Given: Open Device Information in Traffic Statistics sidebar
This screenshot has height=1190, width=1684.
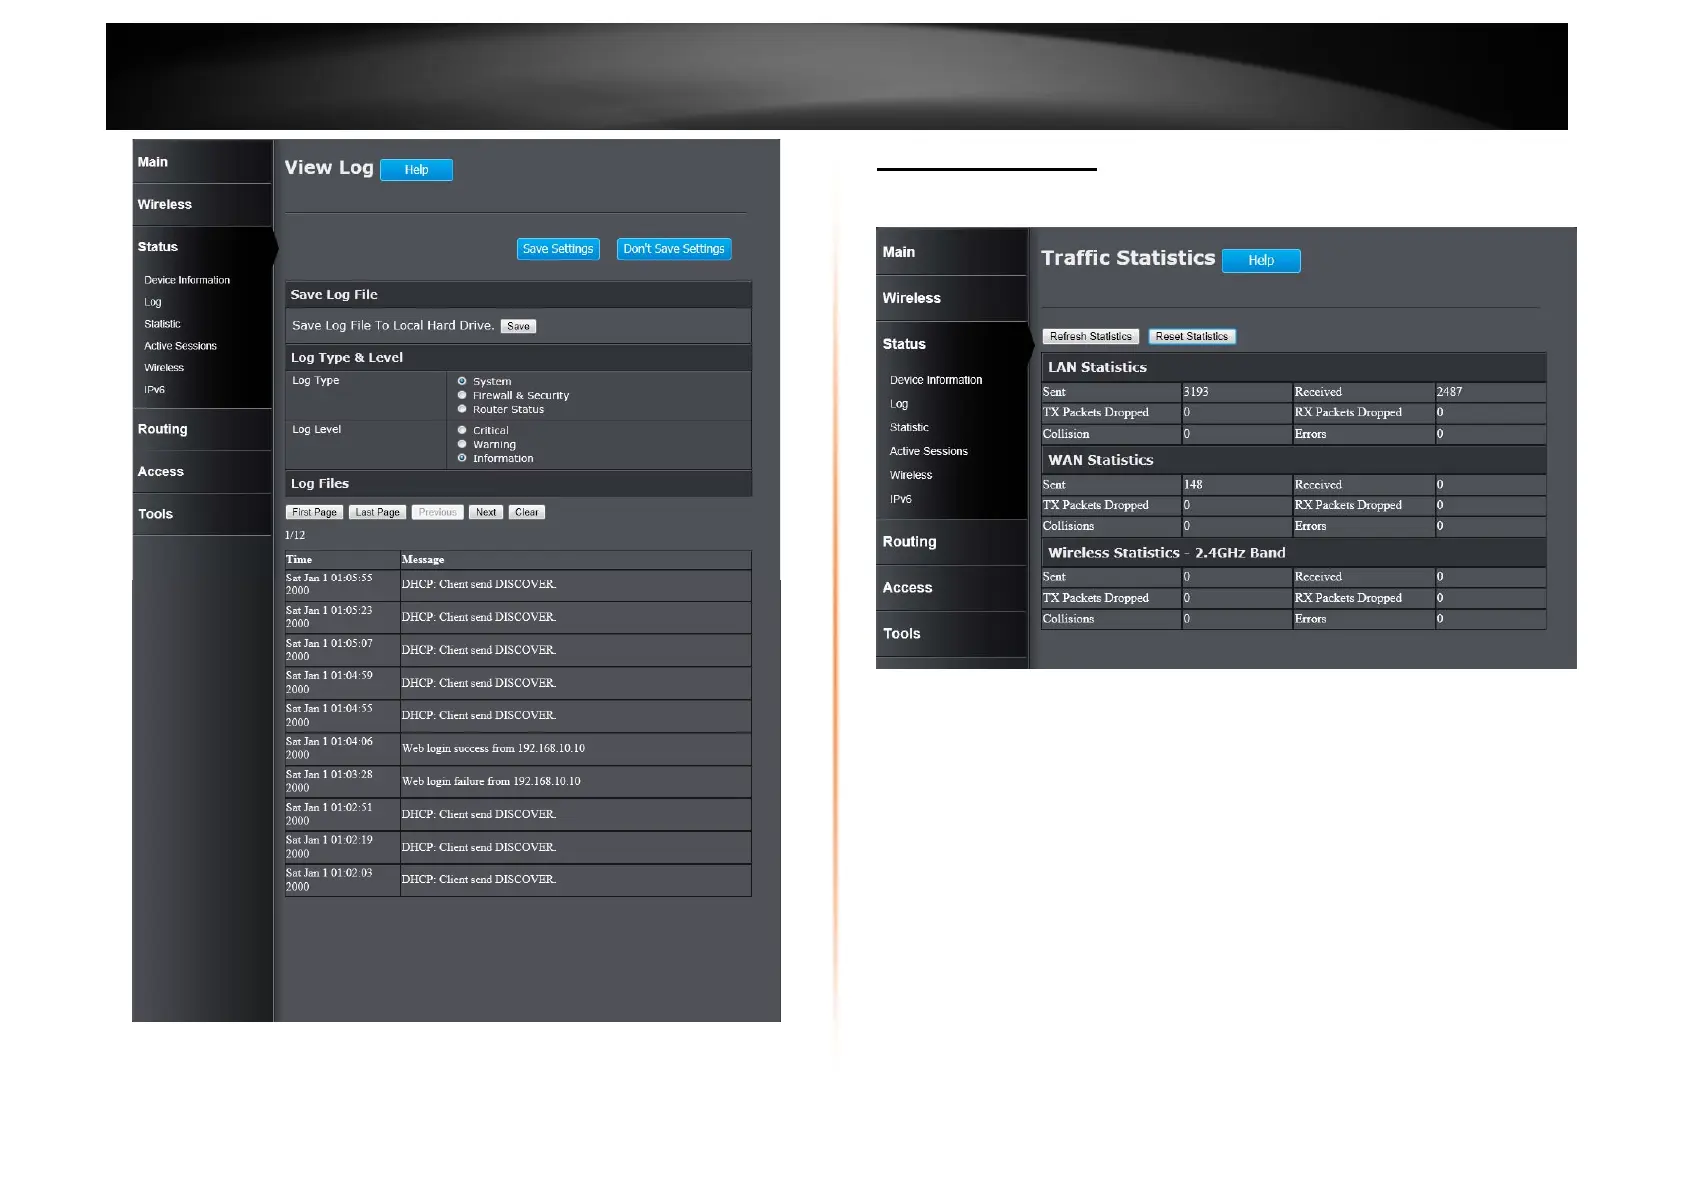Looking at the screenshot, I should point(936,380).
